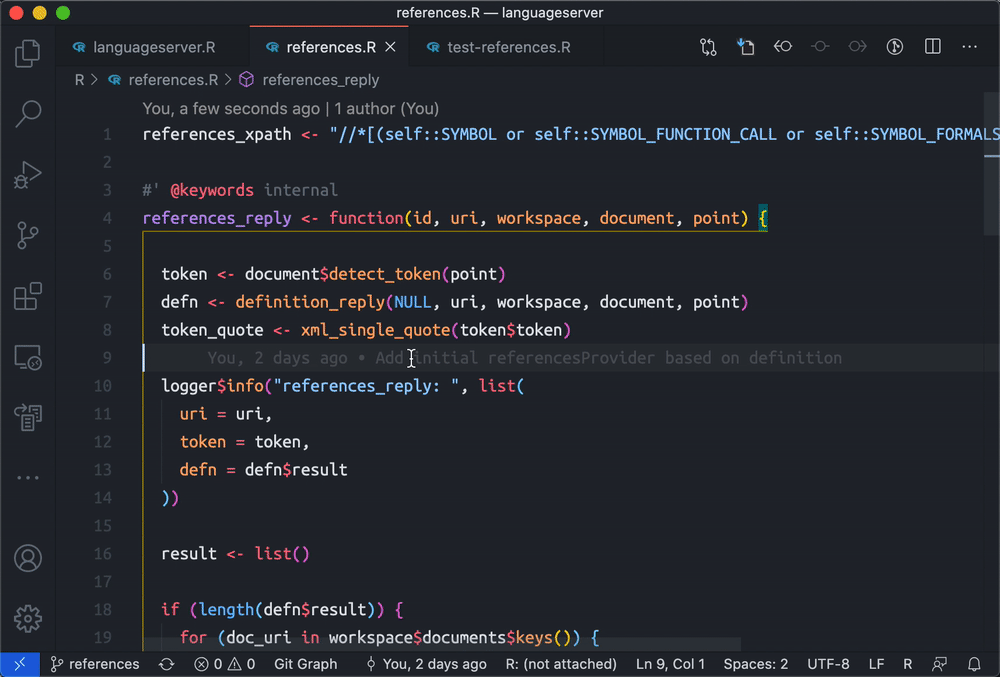Viewport: 1000px width, 677px height.
Task: Toggle file blame annotations icon
Action: tap(895, 47)
